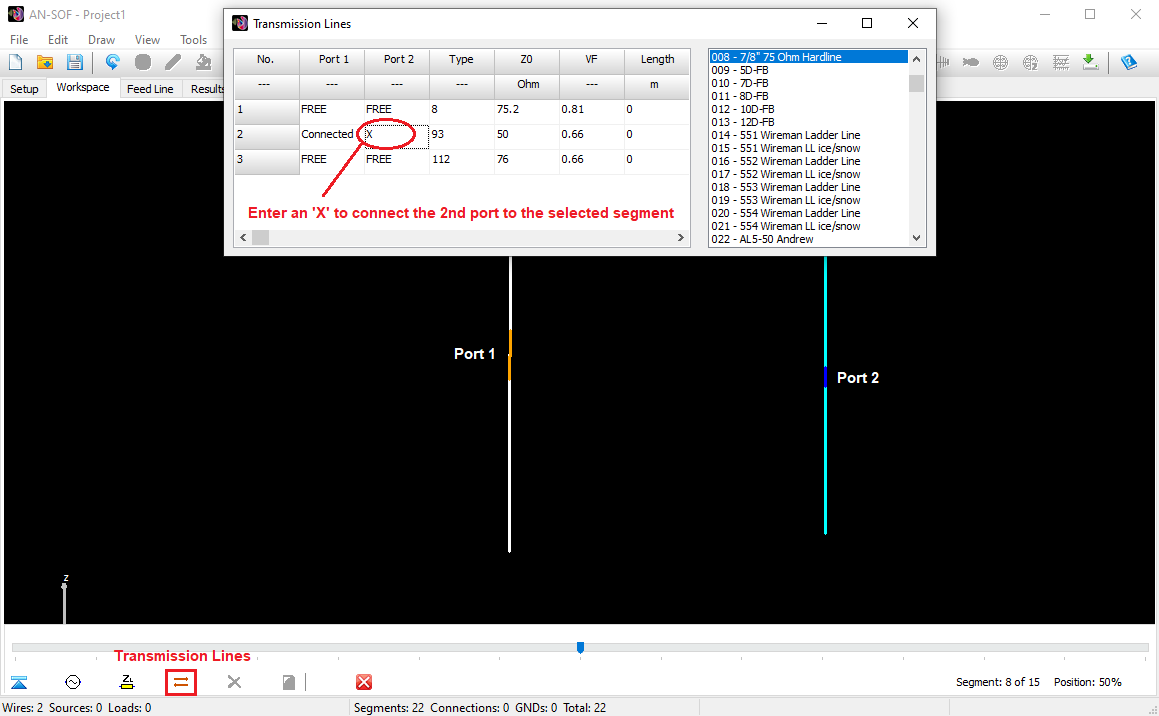
Task: Open the AN-SOF help book
Action: (x=1130, y=62)
